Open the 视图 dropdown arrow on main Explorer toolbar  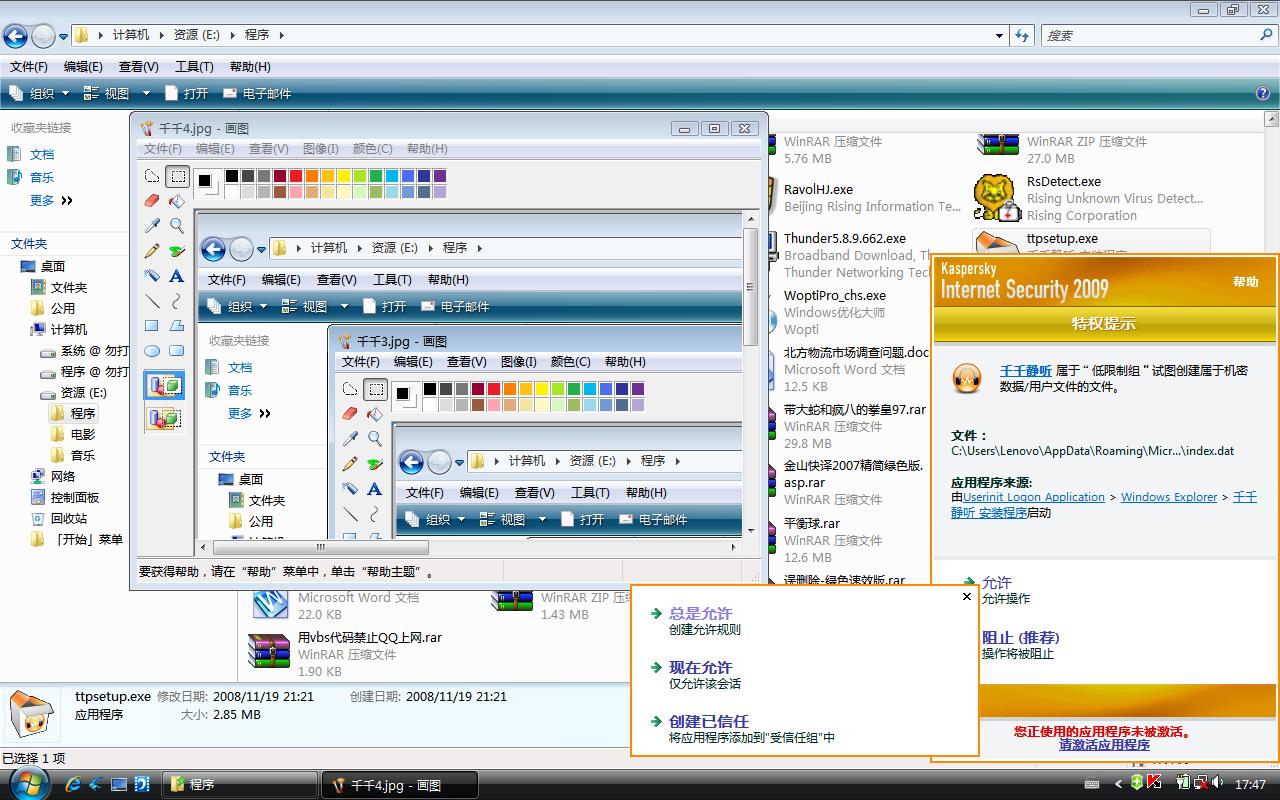coord(145,93)
